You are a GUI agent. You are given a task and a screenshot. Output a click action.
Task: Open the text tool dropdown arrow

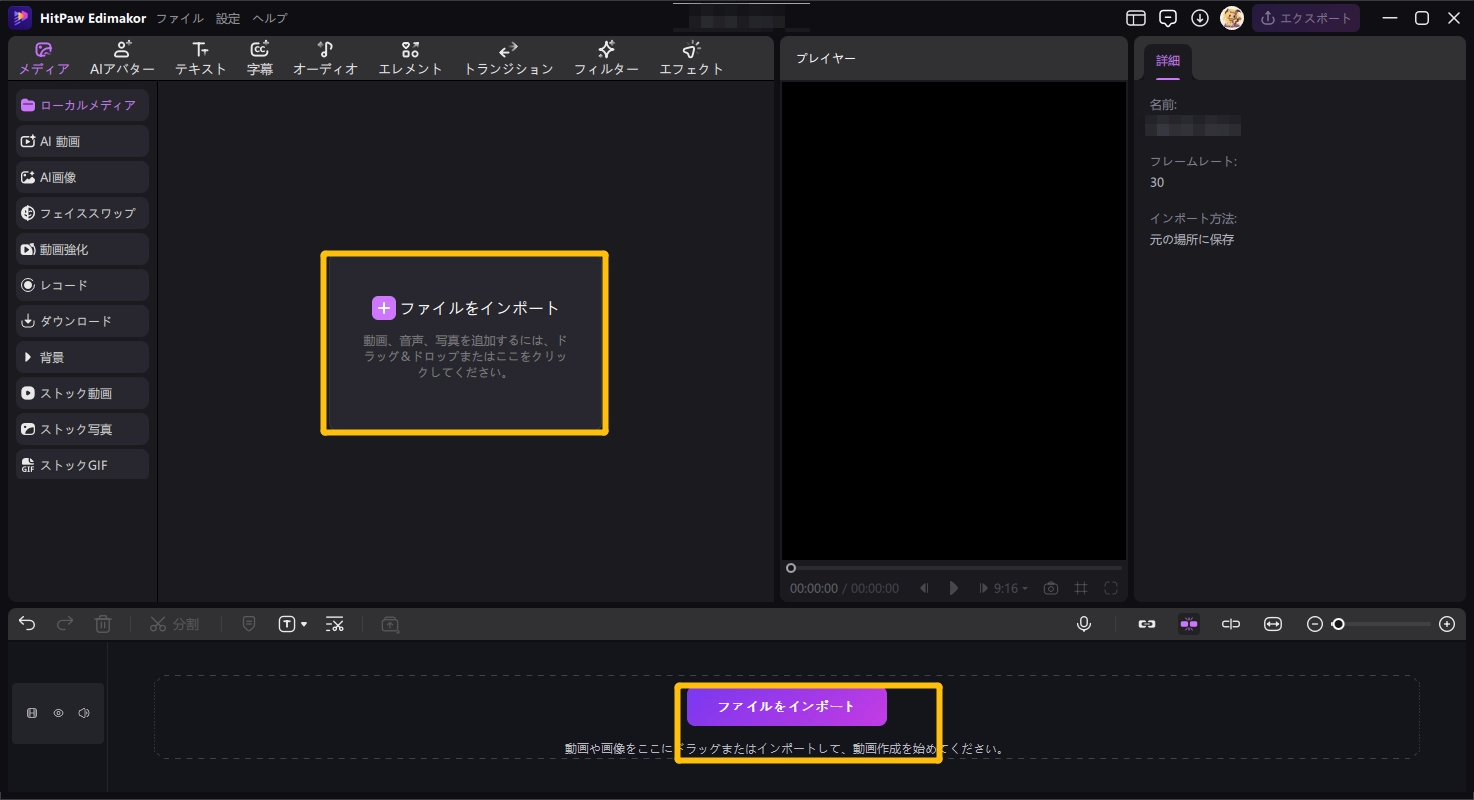click(304, 625)
